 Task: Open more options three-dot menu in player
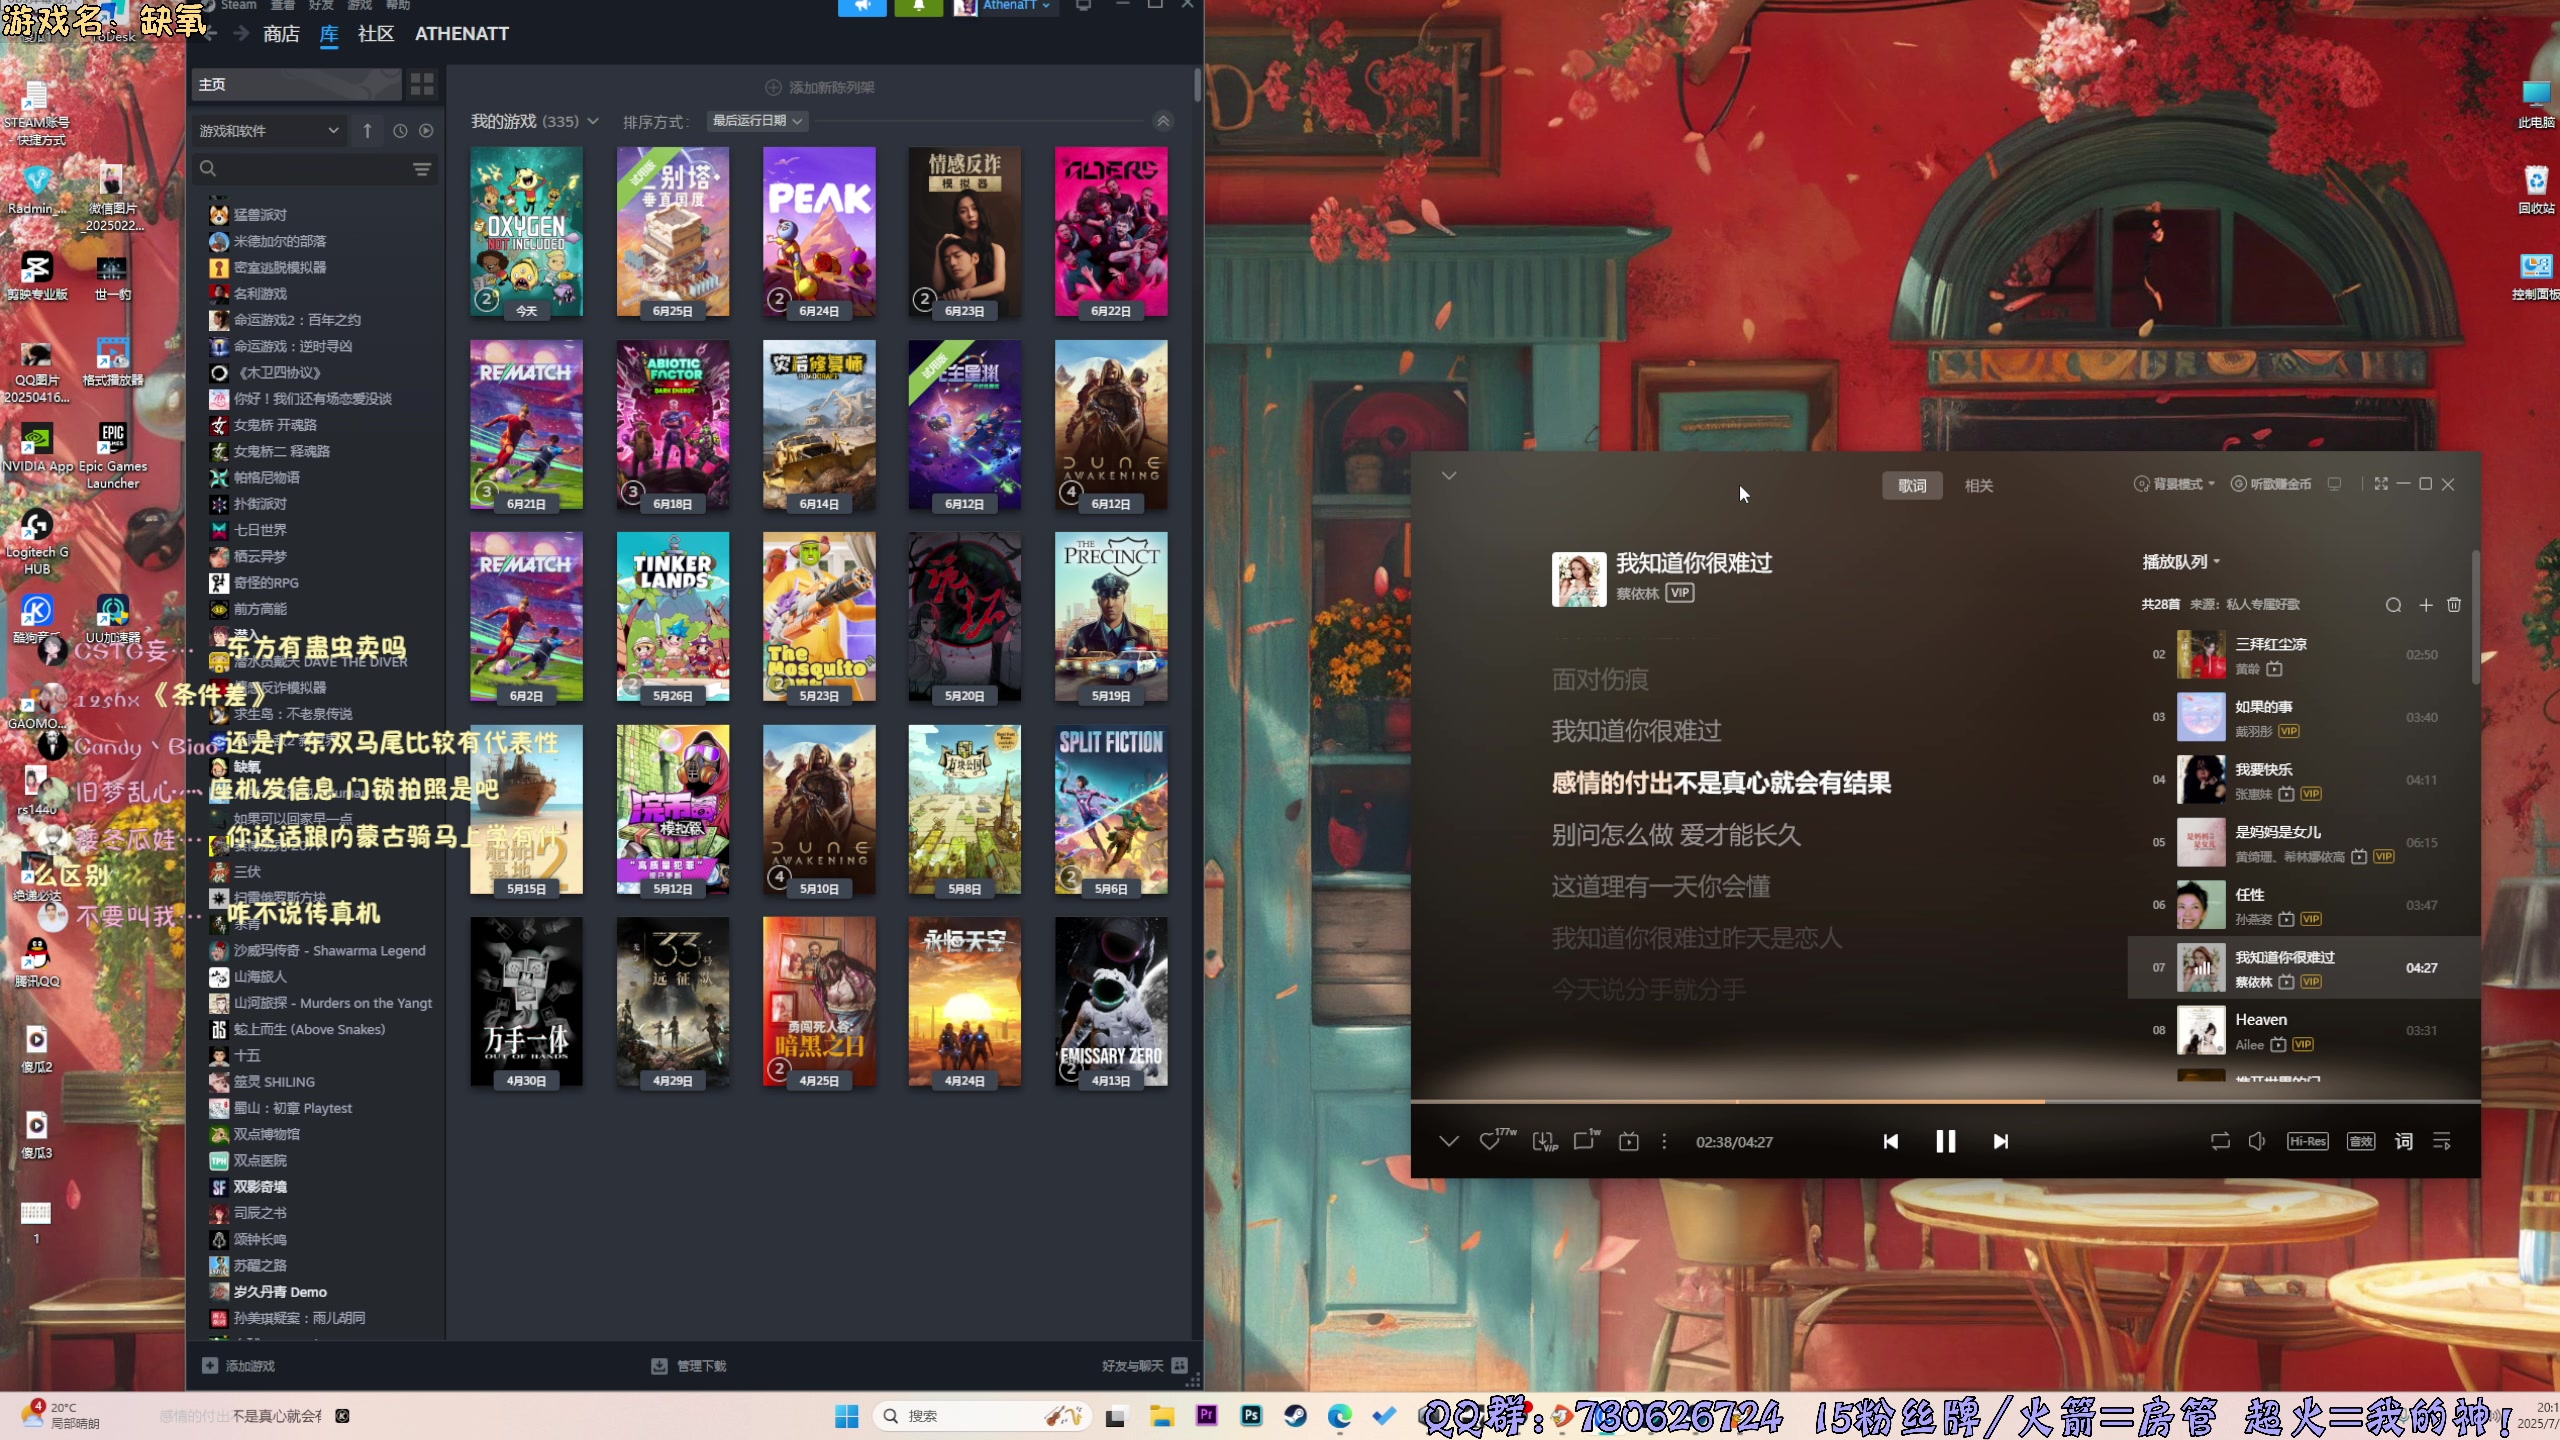[x=1664, y=1142]
